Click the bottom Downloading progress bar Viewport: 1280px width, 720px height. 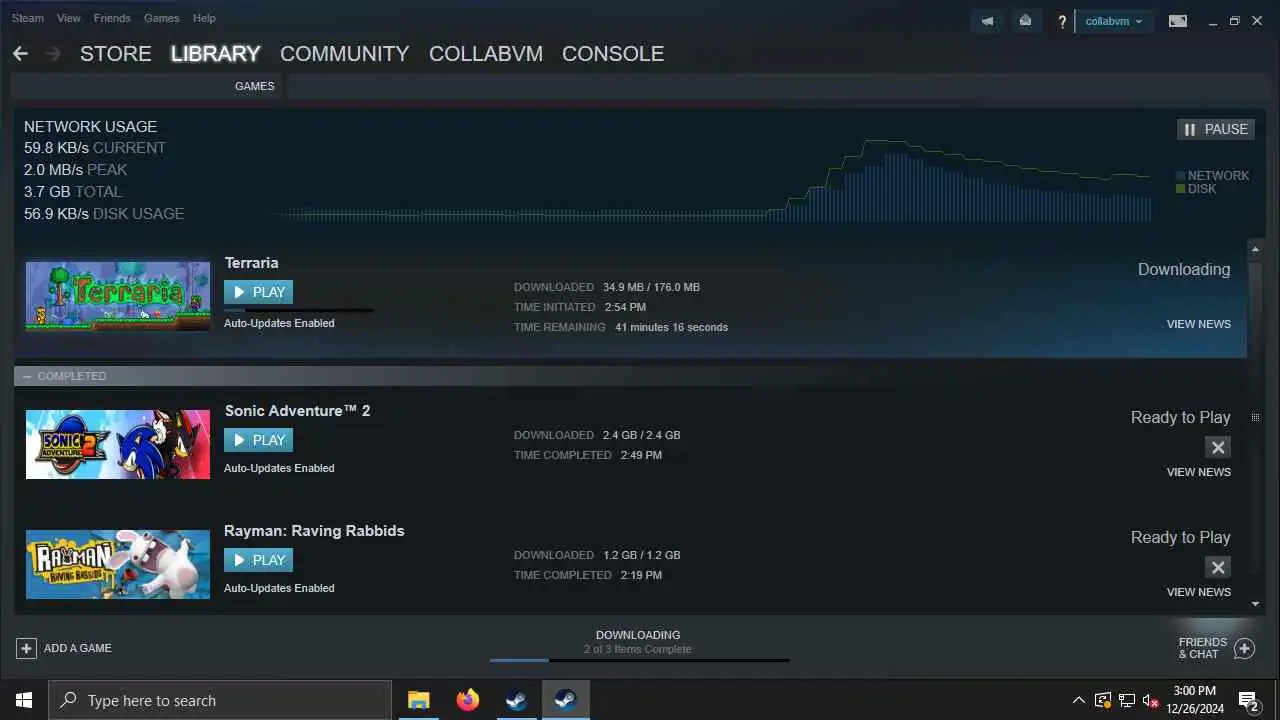tap(639, 660)
